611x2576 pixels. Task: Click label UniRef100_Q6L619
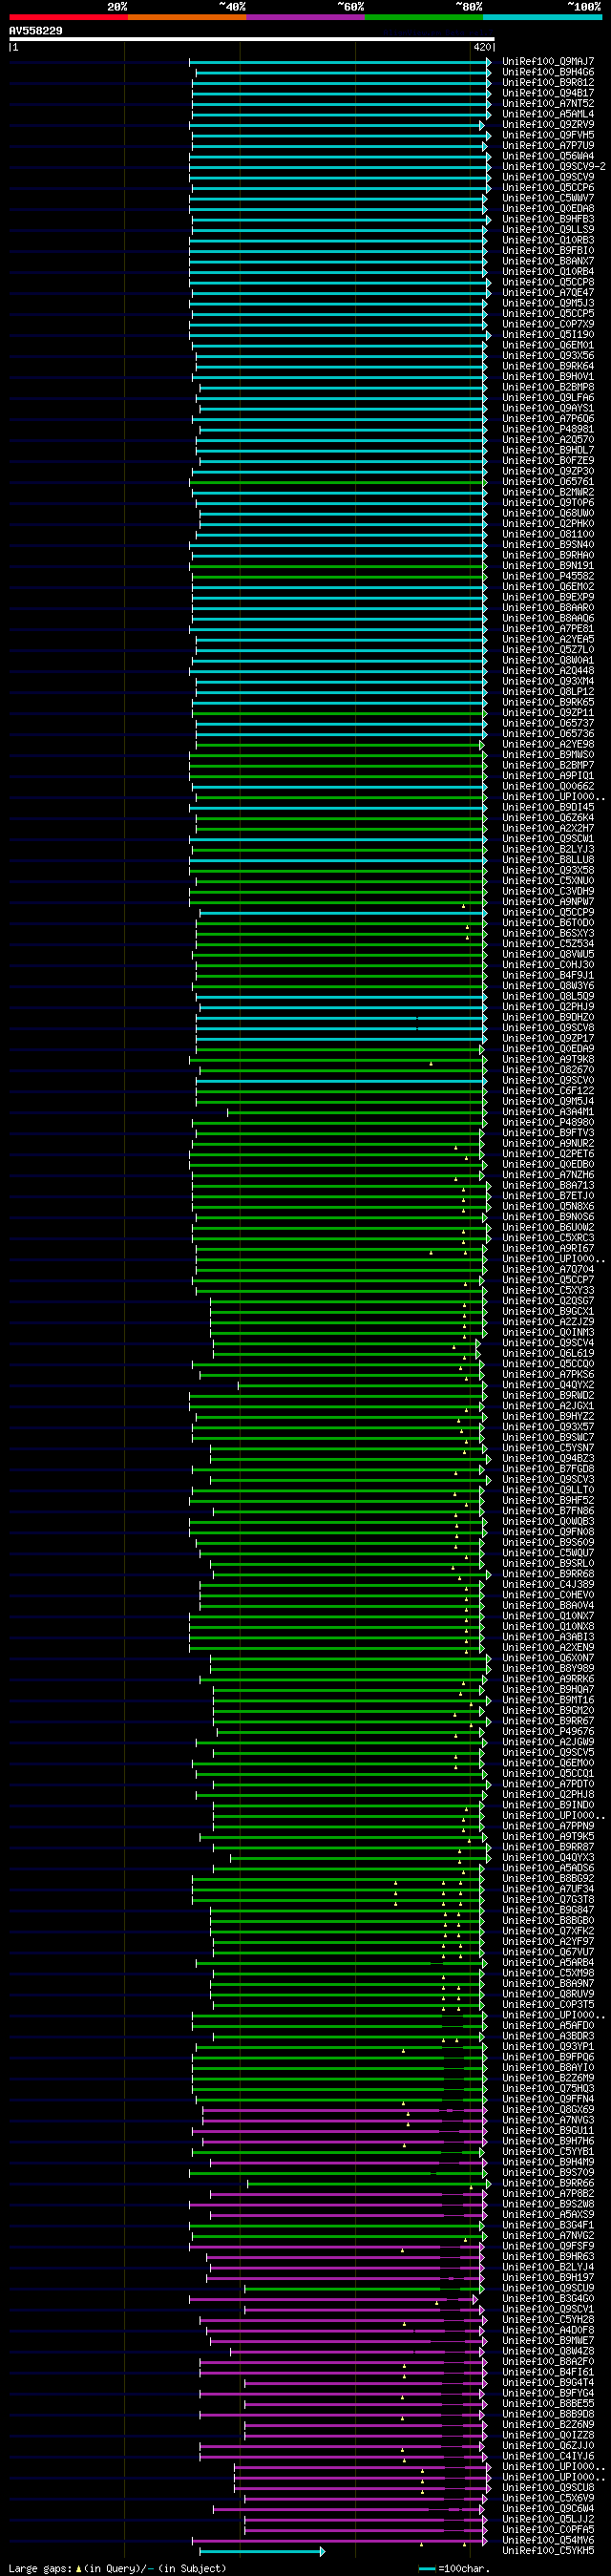(x=548, y=1353)
